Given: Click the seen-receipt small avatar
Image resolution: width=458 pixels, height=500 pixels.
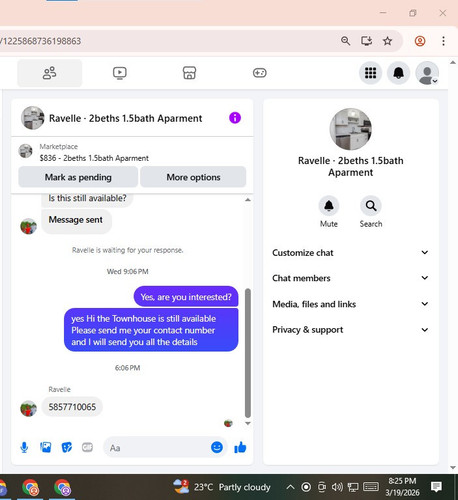Looking at the screenshot, I should pos(228,423).
